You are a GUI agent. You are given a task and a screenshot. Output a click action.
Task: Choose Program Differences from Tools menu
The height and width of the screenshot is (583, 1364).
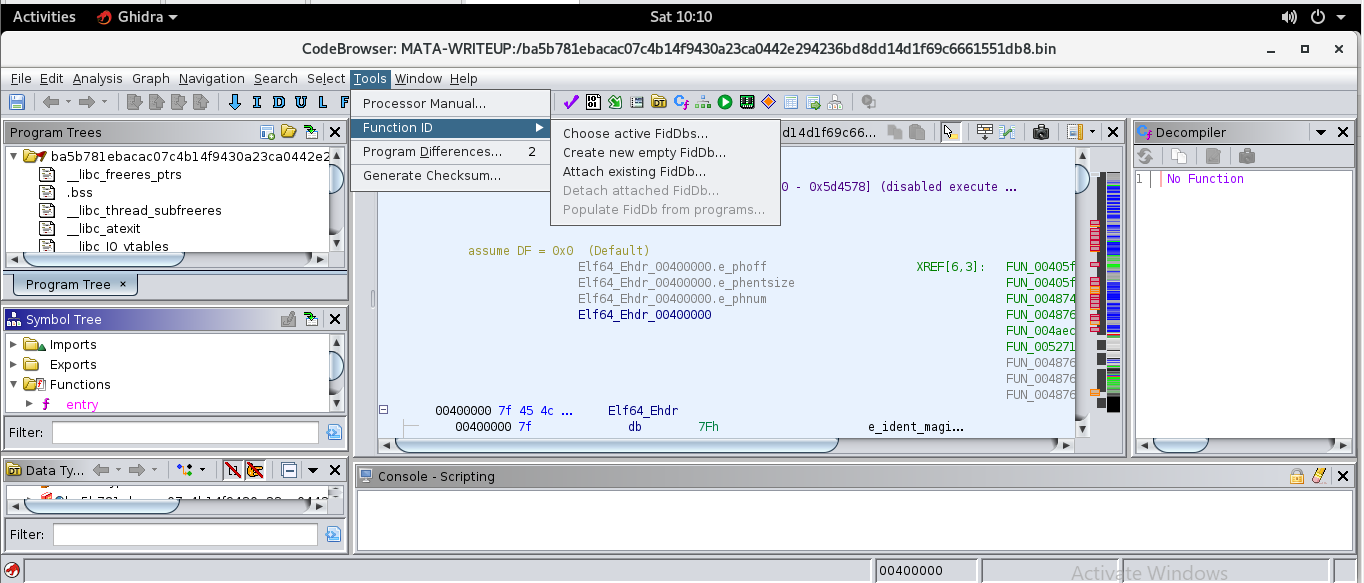pyautogui.click(x=450, y=151)
